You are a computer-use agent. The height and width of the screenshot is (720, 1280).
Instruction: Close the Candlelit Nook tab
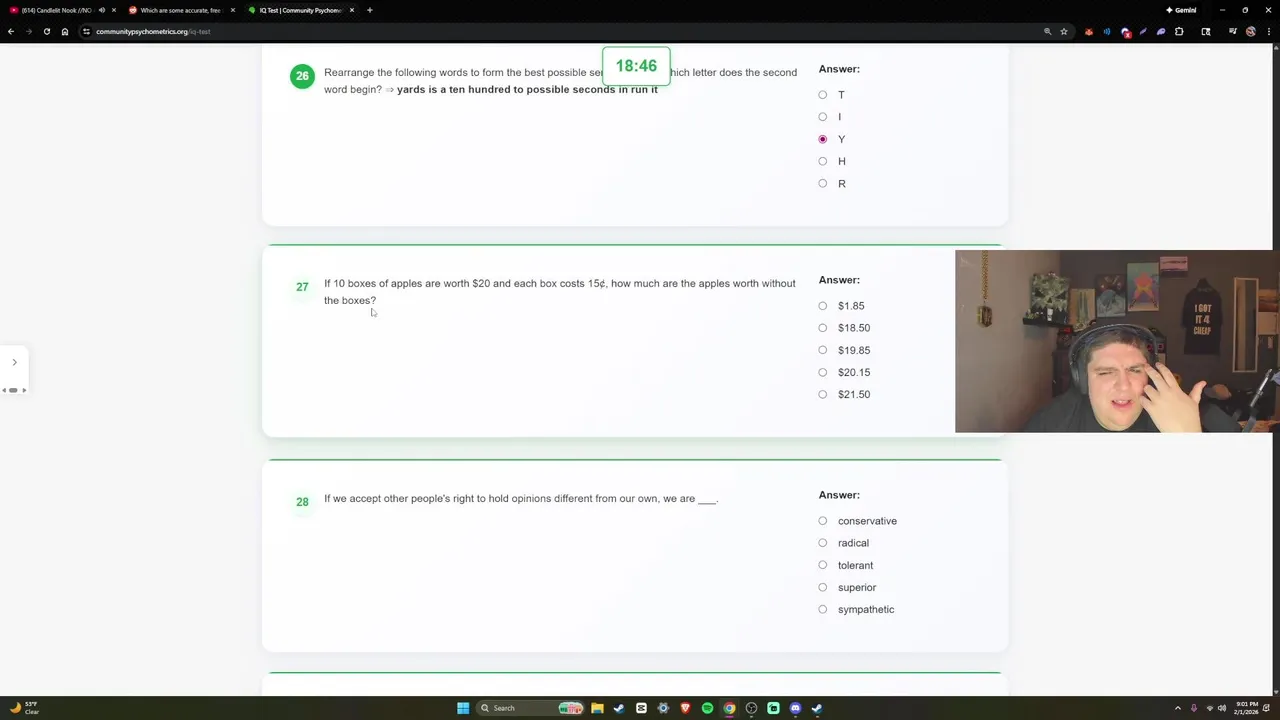click(113, 10)
